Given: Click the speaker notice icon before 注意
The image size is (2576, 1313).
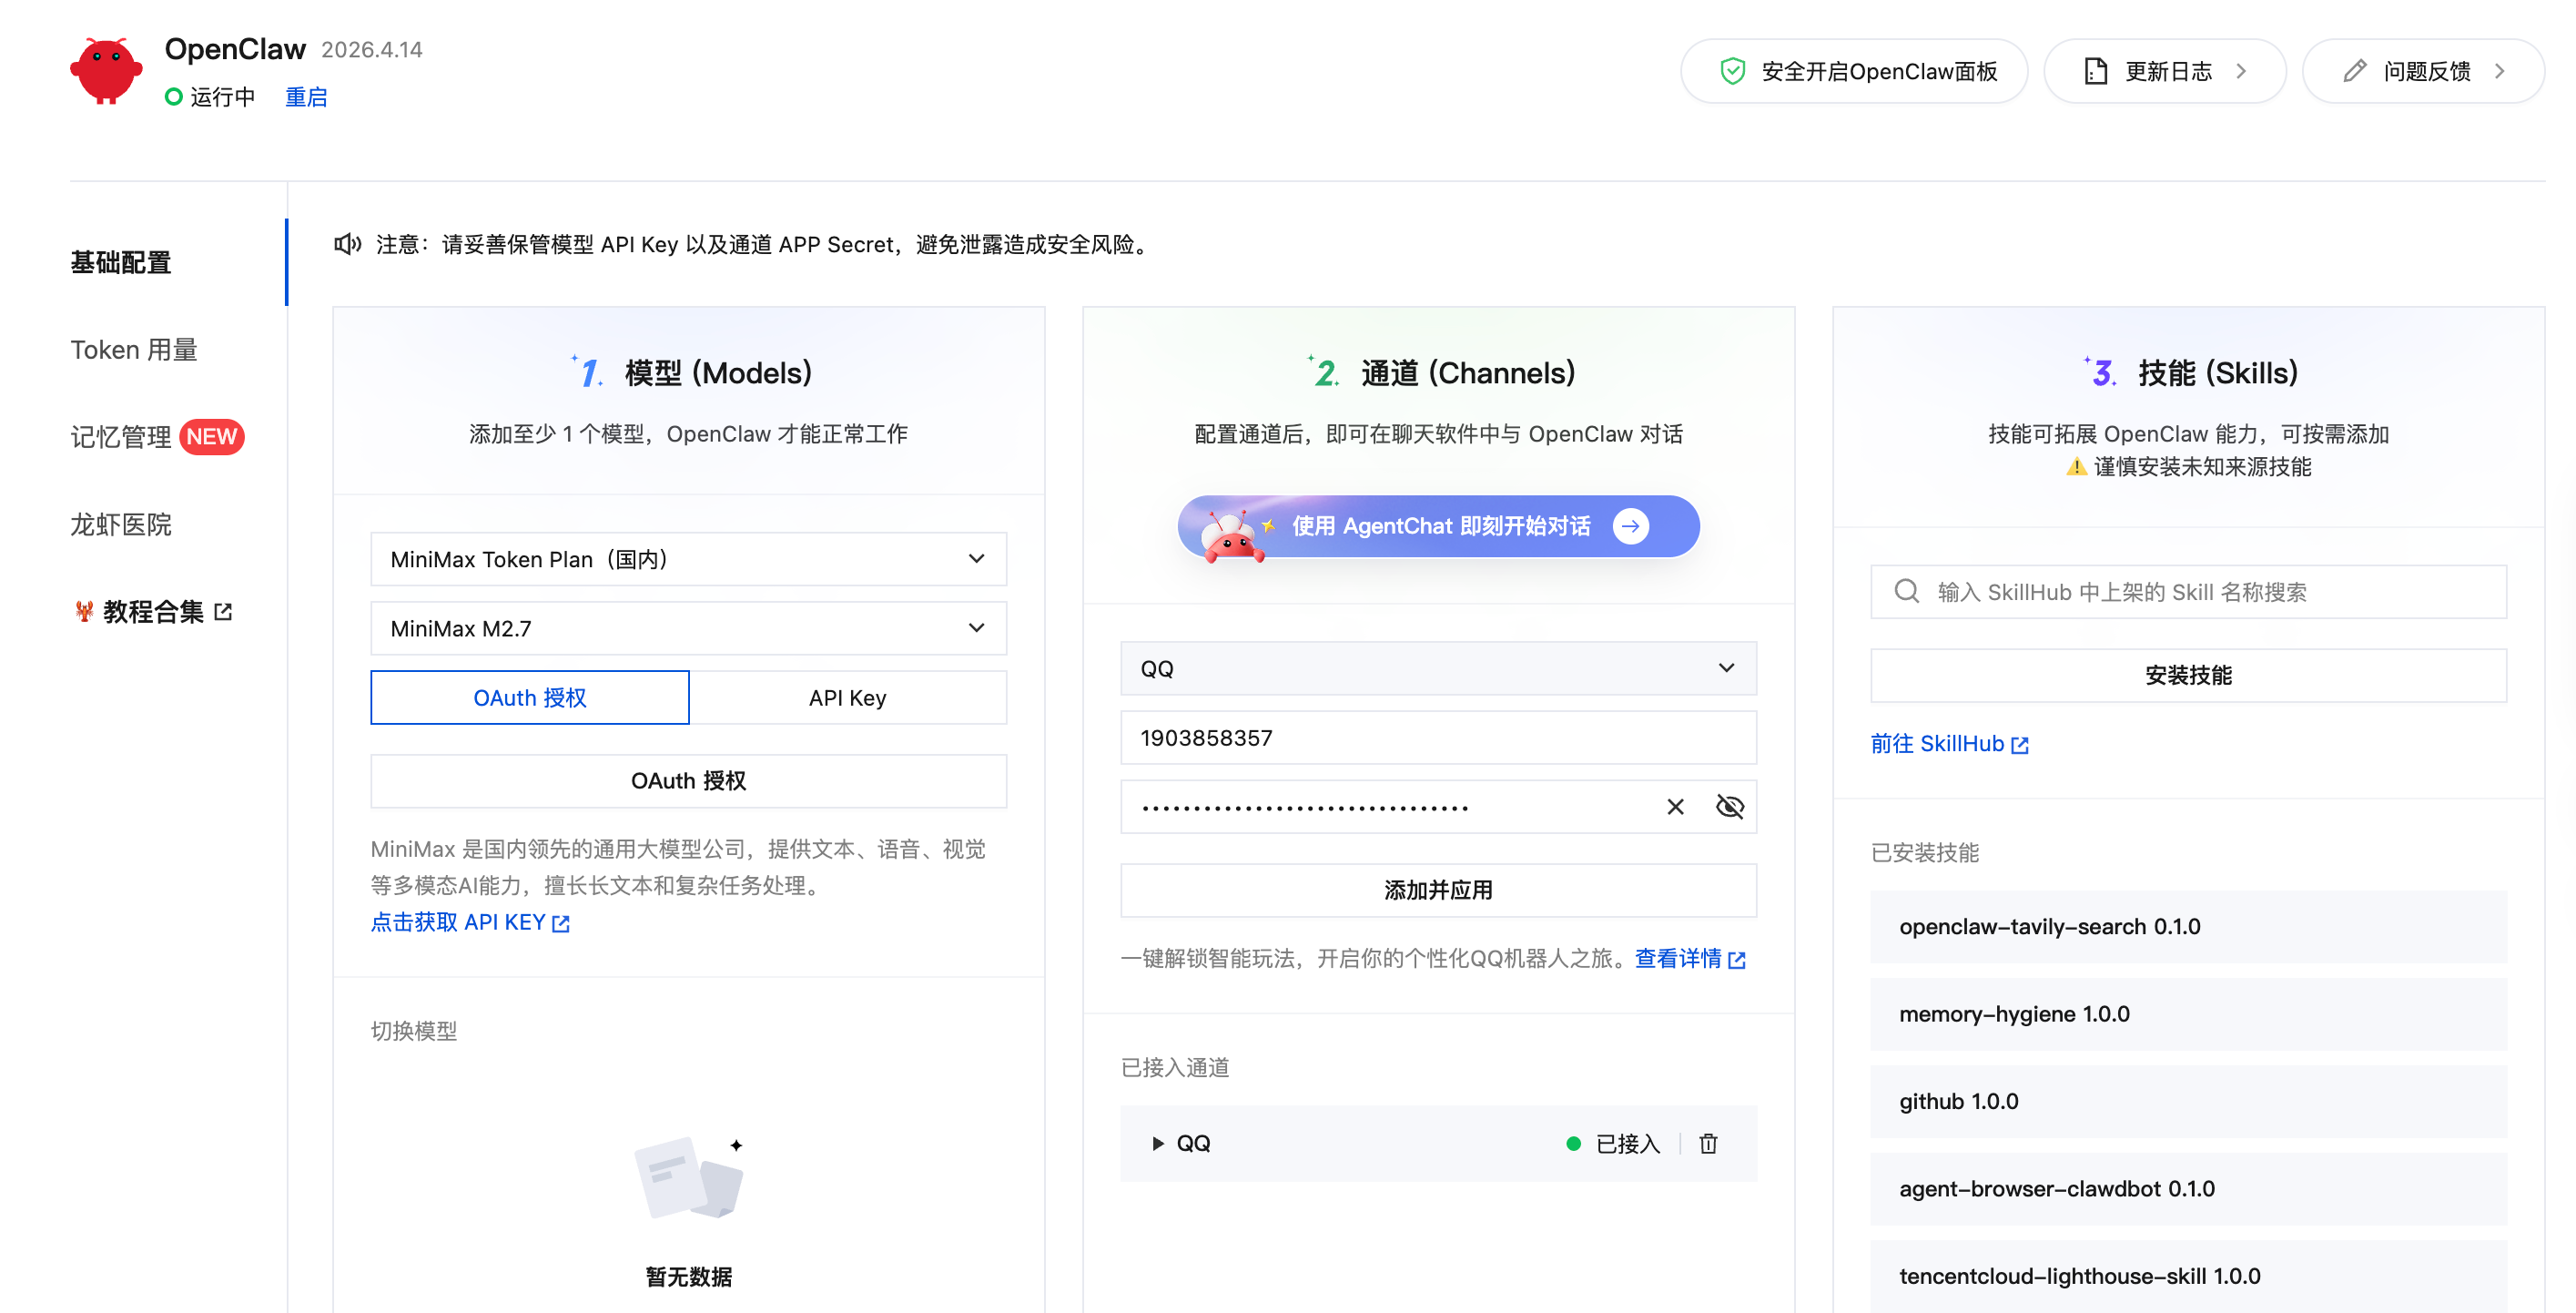Looking at the screenshot, I should [347, 244].
